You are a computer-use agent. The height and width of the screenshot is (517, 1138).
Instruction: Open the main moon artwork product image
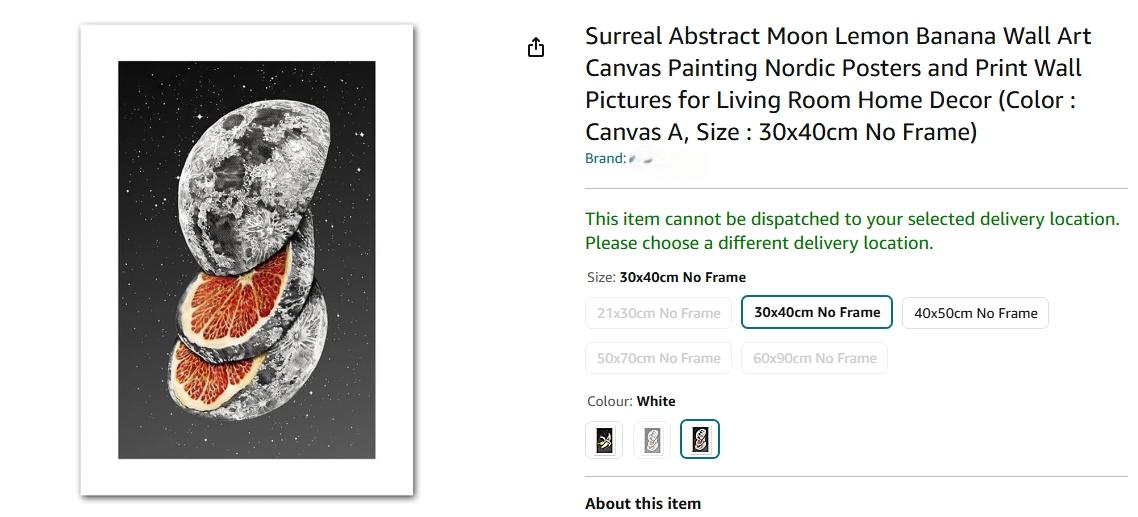247,260
